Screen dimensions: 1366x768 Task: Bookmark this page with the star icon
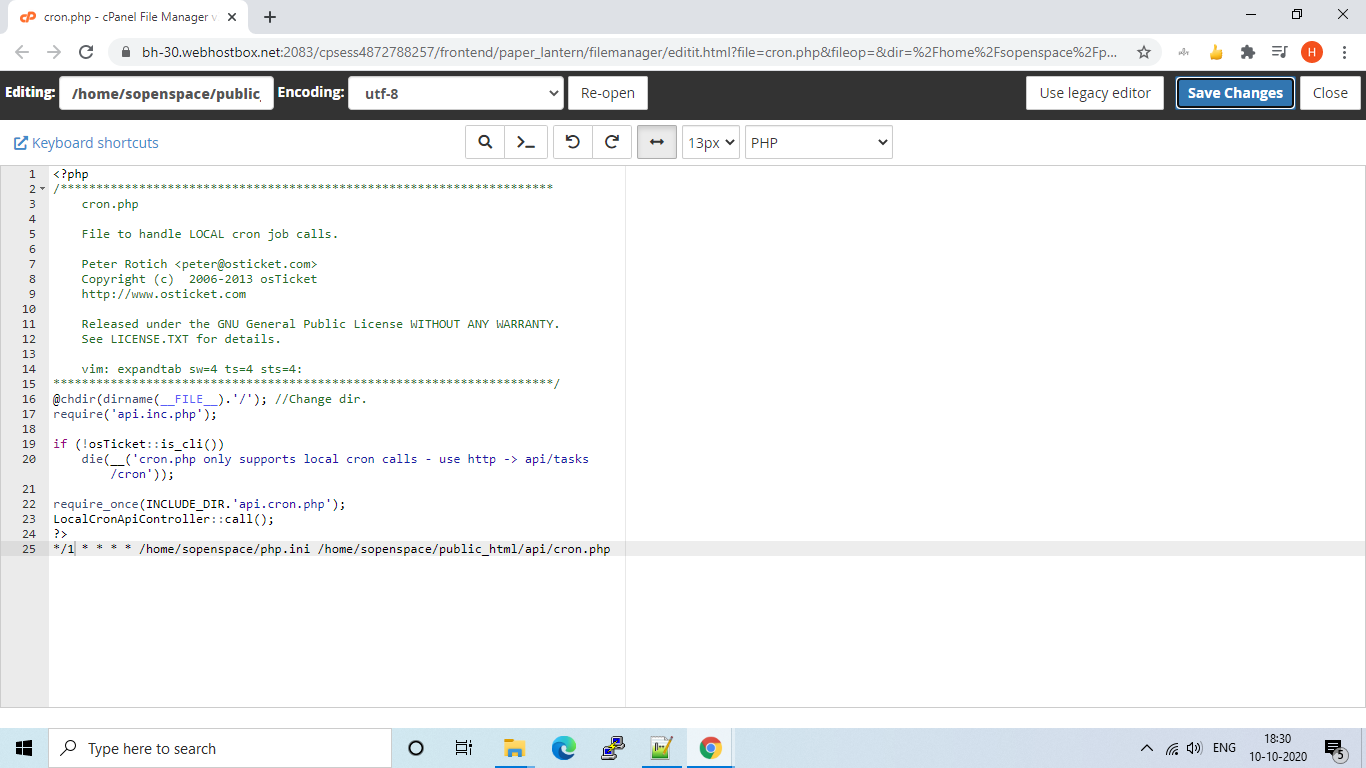pyautogui.click(x=1144, y=52)
